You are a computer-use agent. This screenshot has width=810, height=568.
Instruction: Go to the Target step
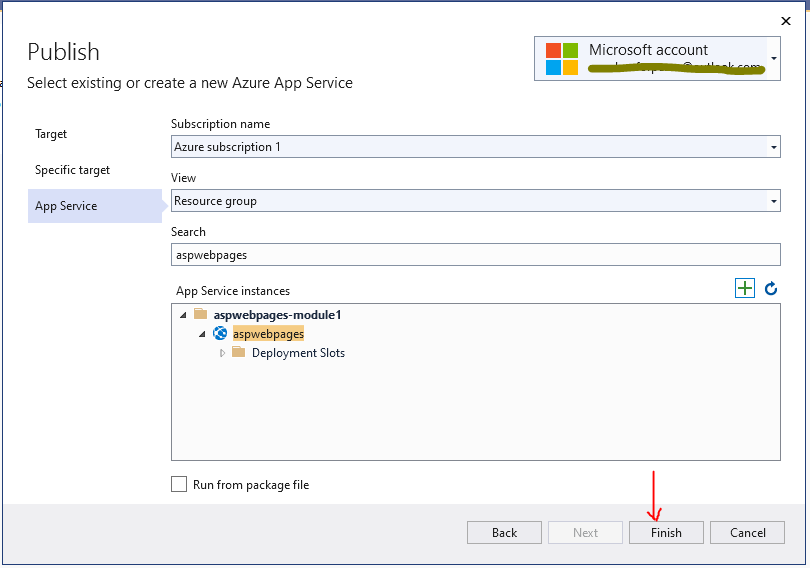[51, 134]
